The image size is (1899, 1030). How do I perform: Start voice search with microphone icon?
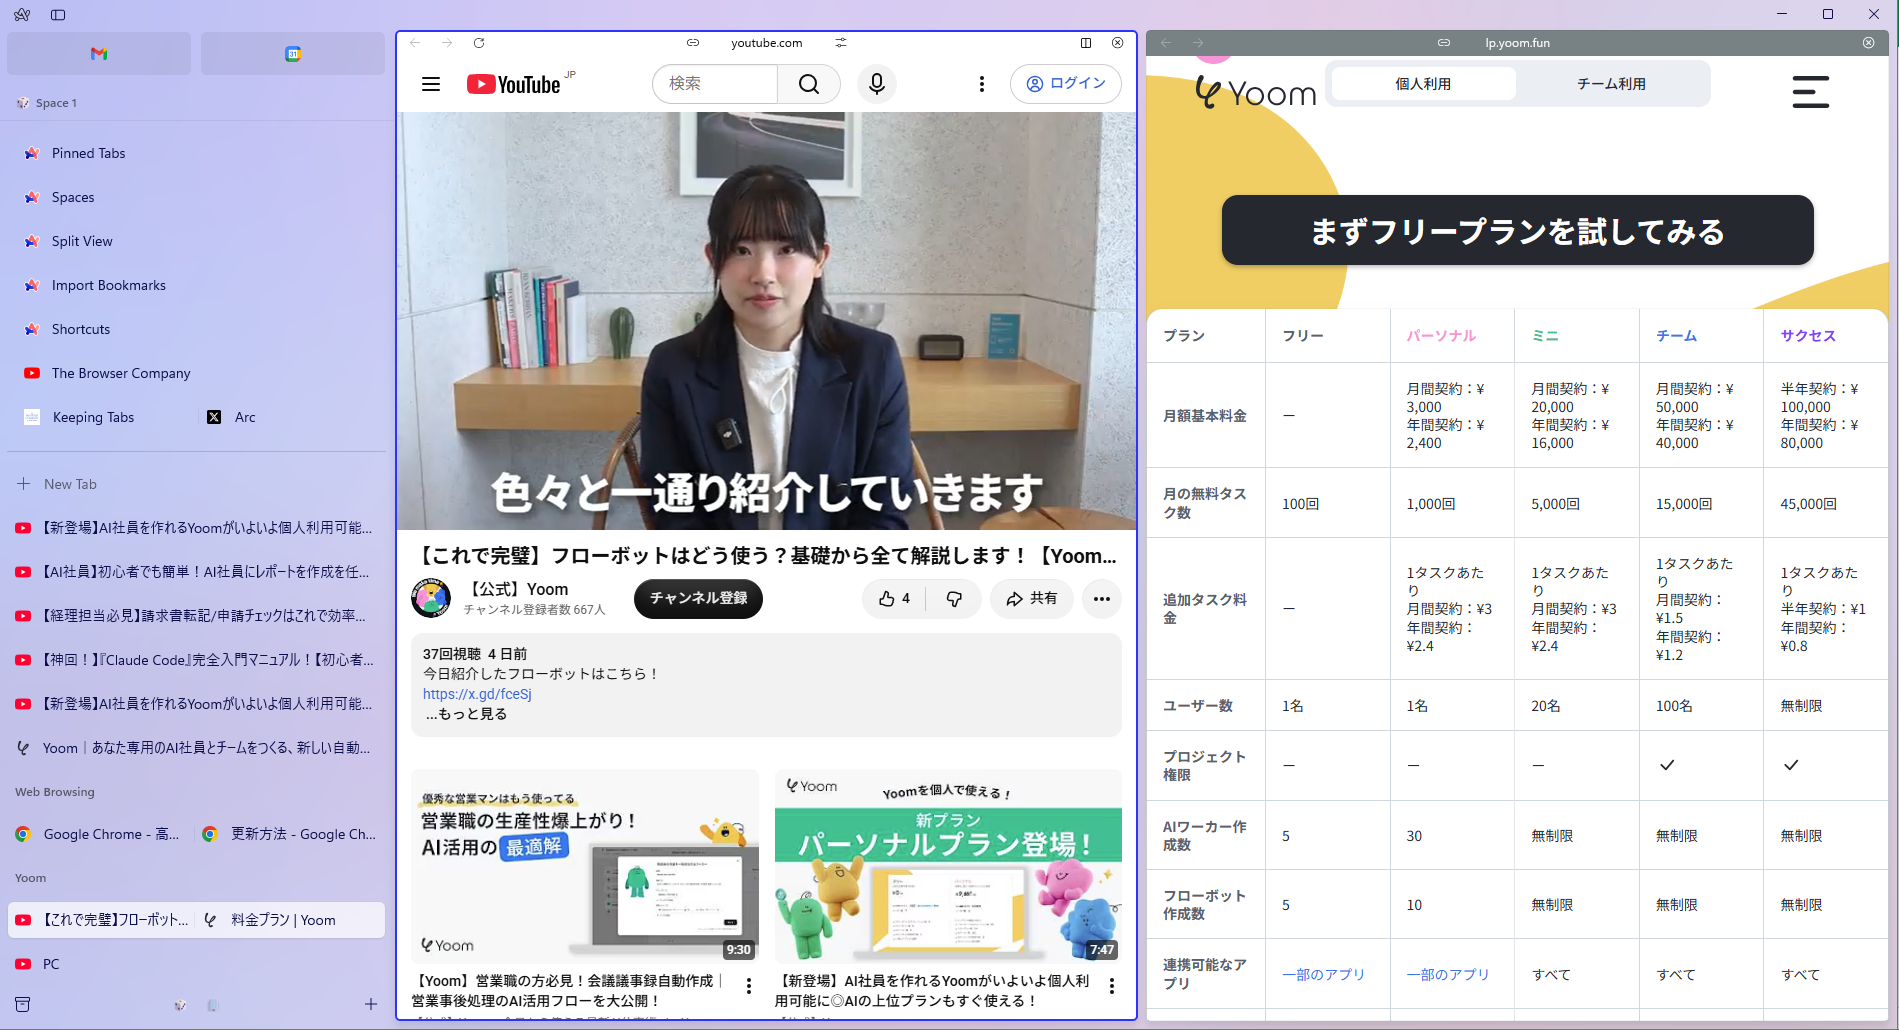point(877,84)
